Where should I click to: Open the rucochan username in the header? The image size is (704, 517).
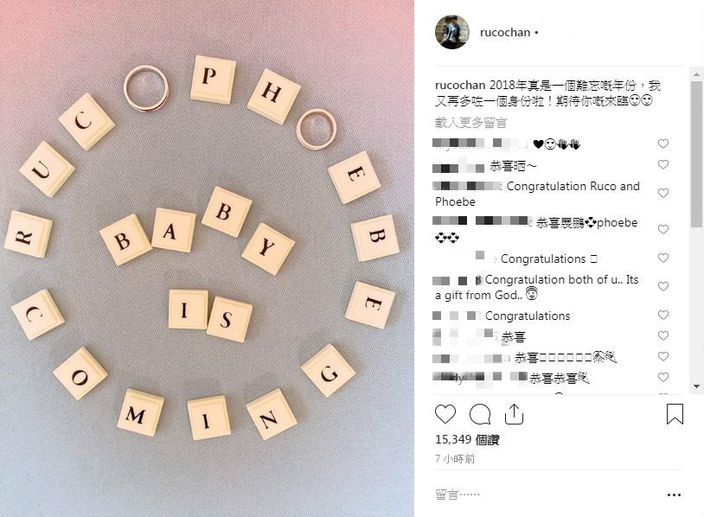pyautogui.click(x=505, y=32)
